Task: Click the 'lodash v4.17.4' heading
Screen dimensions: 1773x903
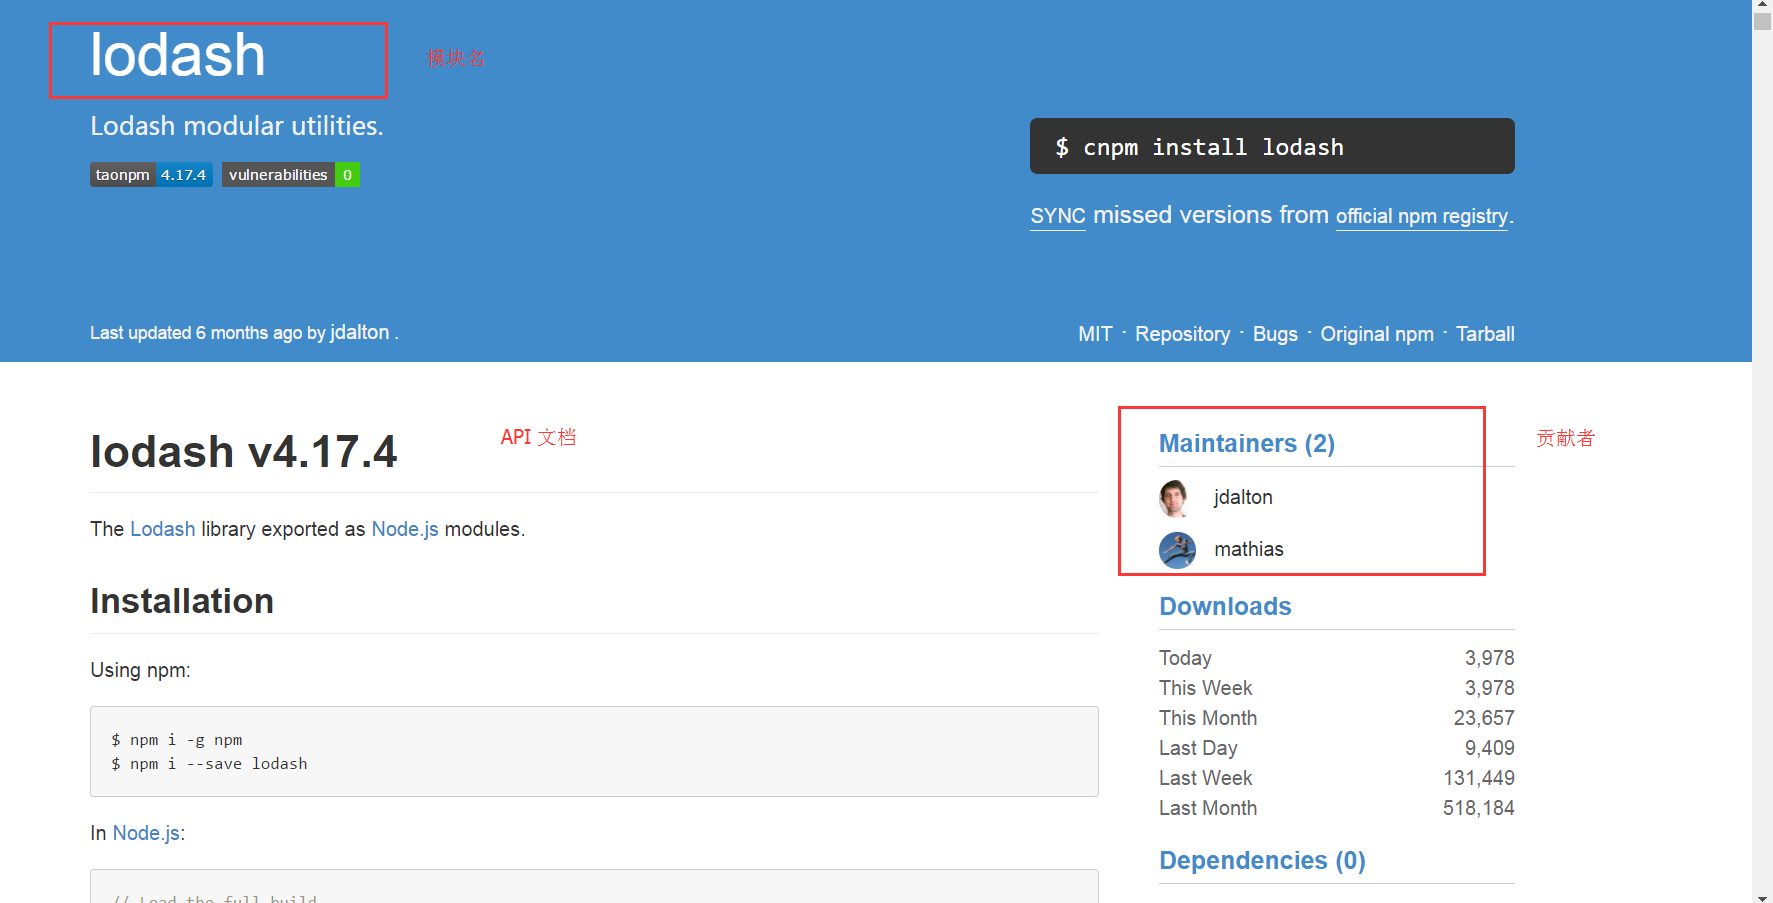Action: click(x=244, y=452)
